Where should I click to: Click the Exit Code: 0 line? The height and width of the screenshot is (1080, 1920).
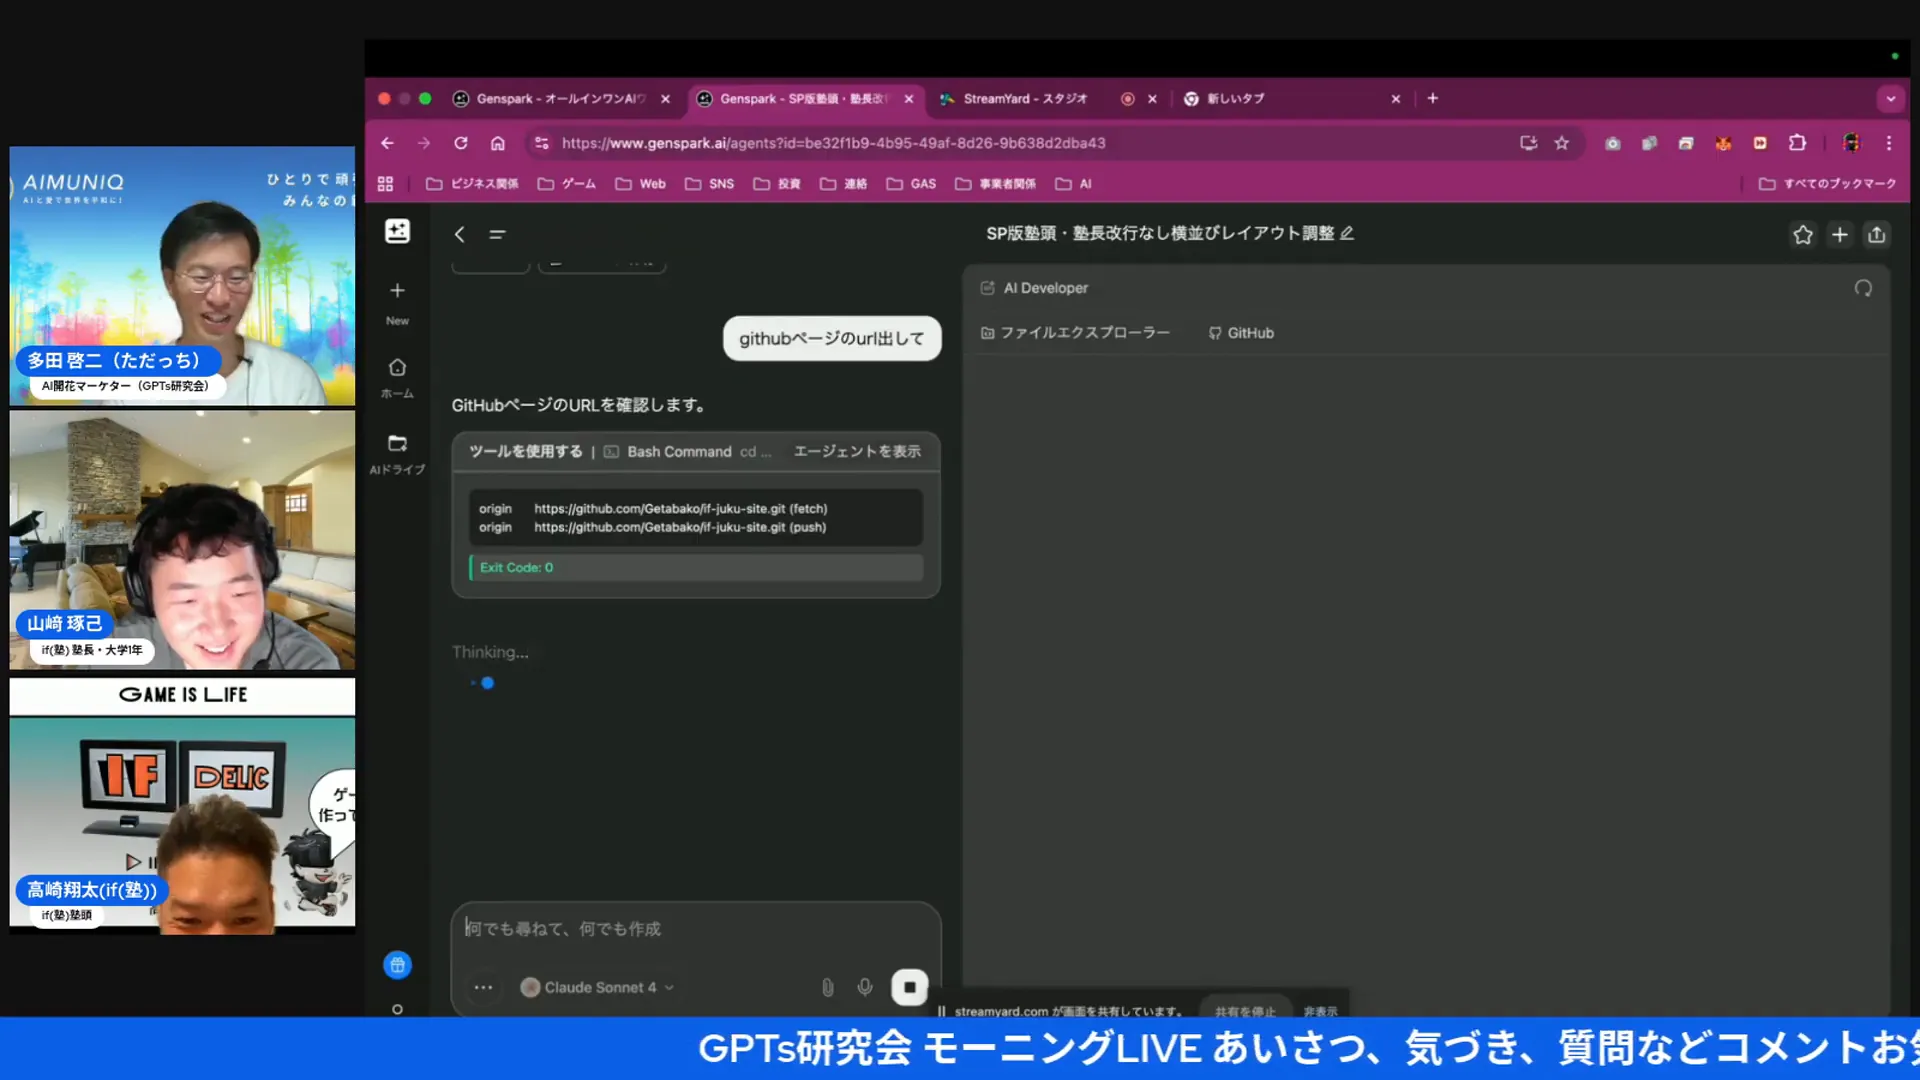click(695, 568)
